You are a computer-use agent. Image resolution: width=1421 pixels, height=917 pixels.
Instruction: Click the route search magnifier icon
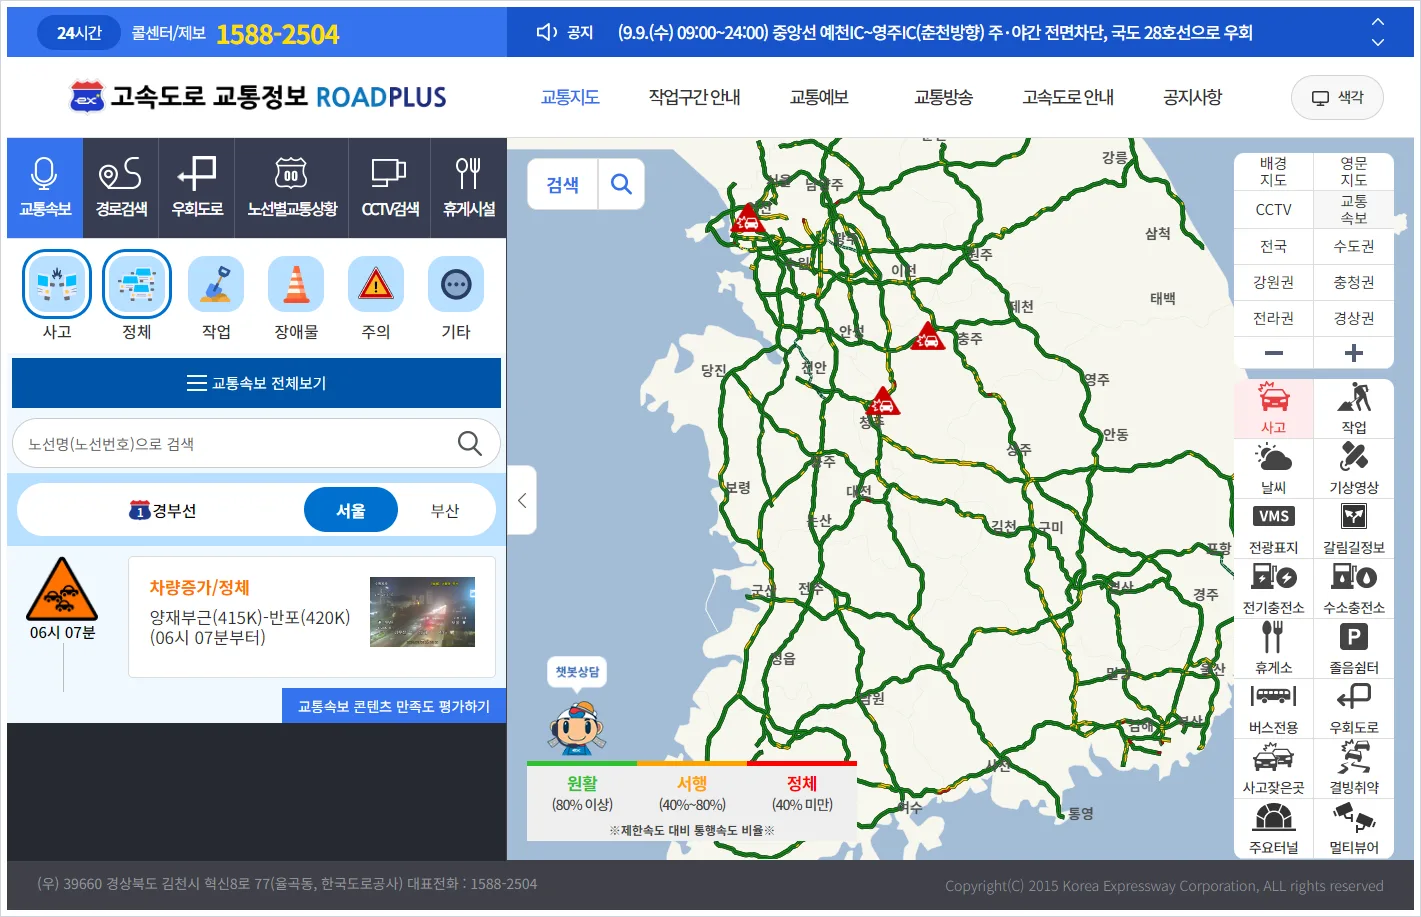point(469,443)
